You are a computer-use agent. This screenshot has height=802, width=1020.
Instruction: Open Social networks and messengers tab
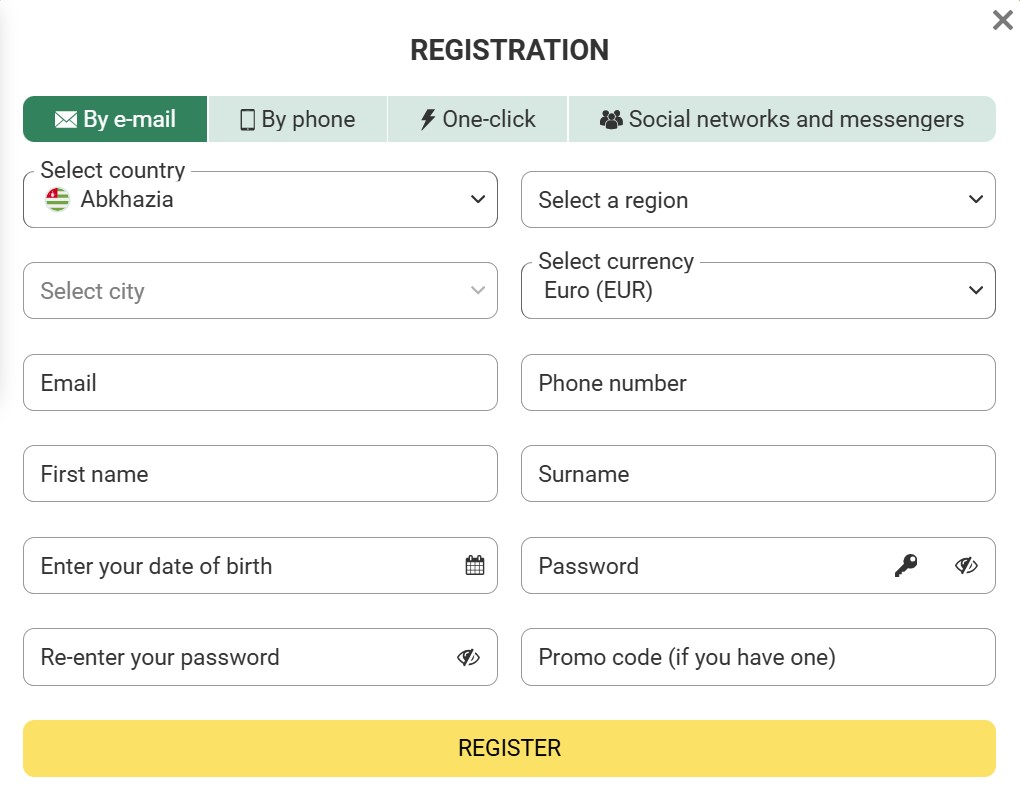coord(782,120)
